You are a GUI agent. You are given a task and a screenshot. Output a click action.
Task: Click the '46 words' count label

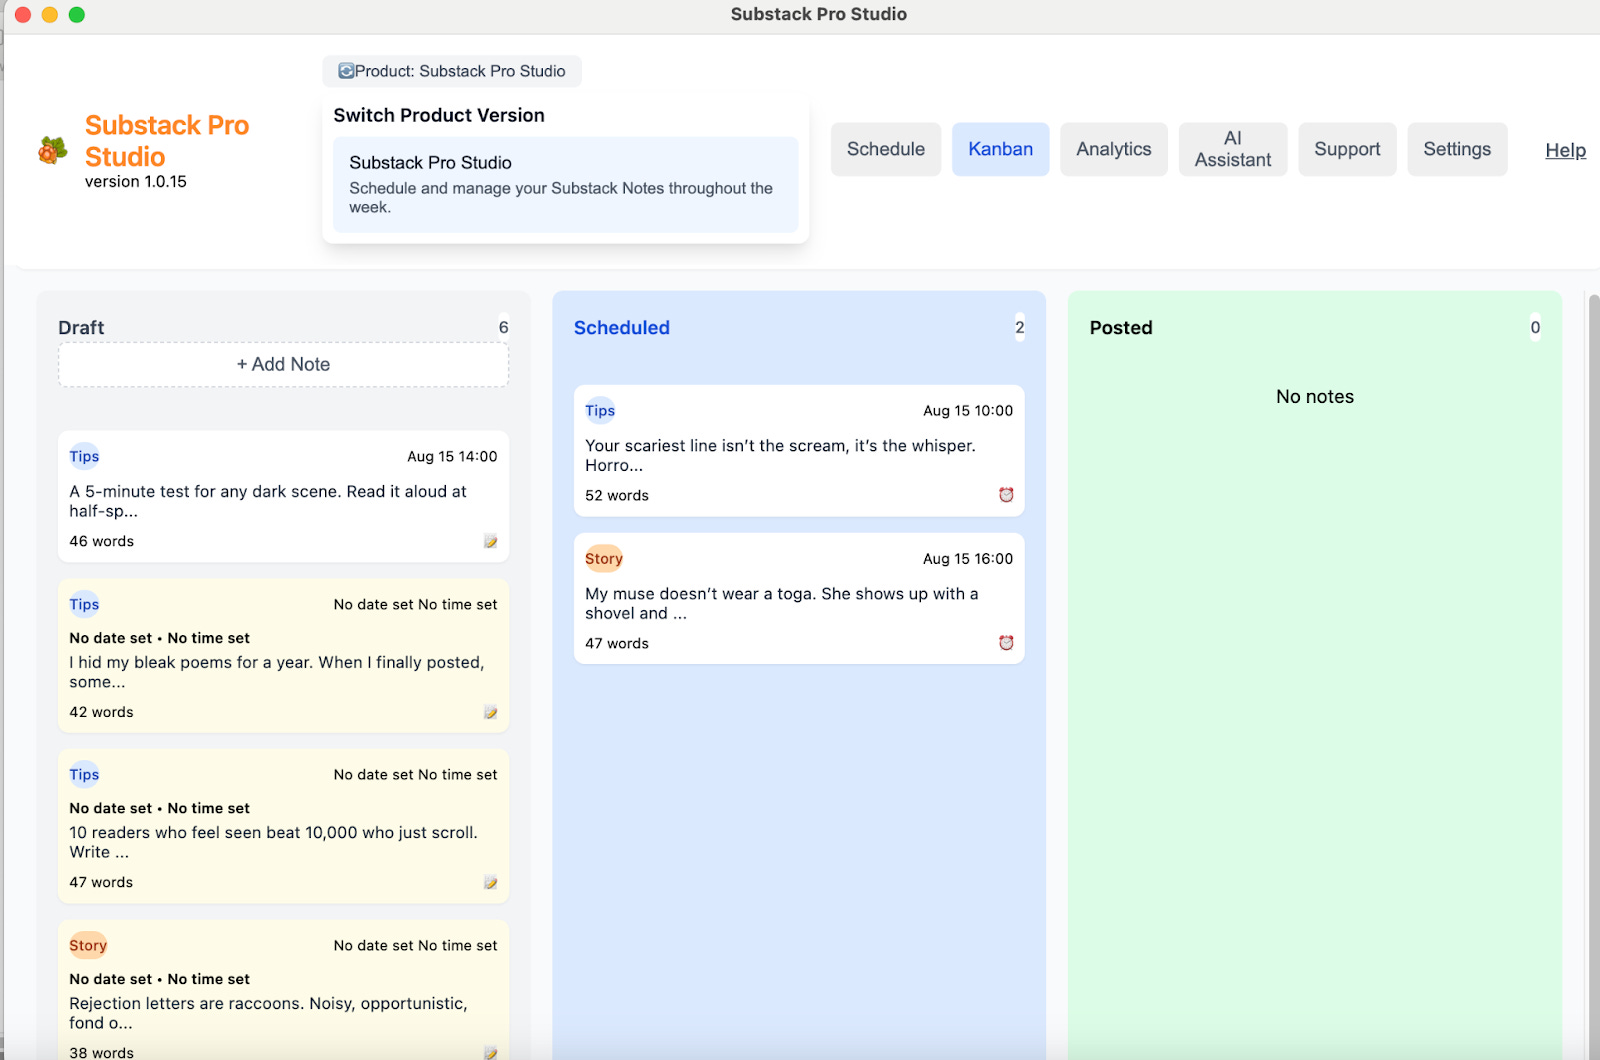click(101, 542)
